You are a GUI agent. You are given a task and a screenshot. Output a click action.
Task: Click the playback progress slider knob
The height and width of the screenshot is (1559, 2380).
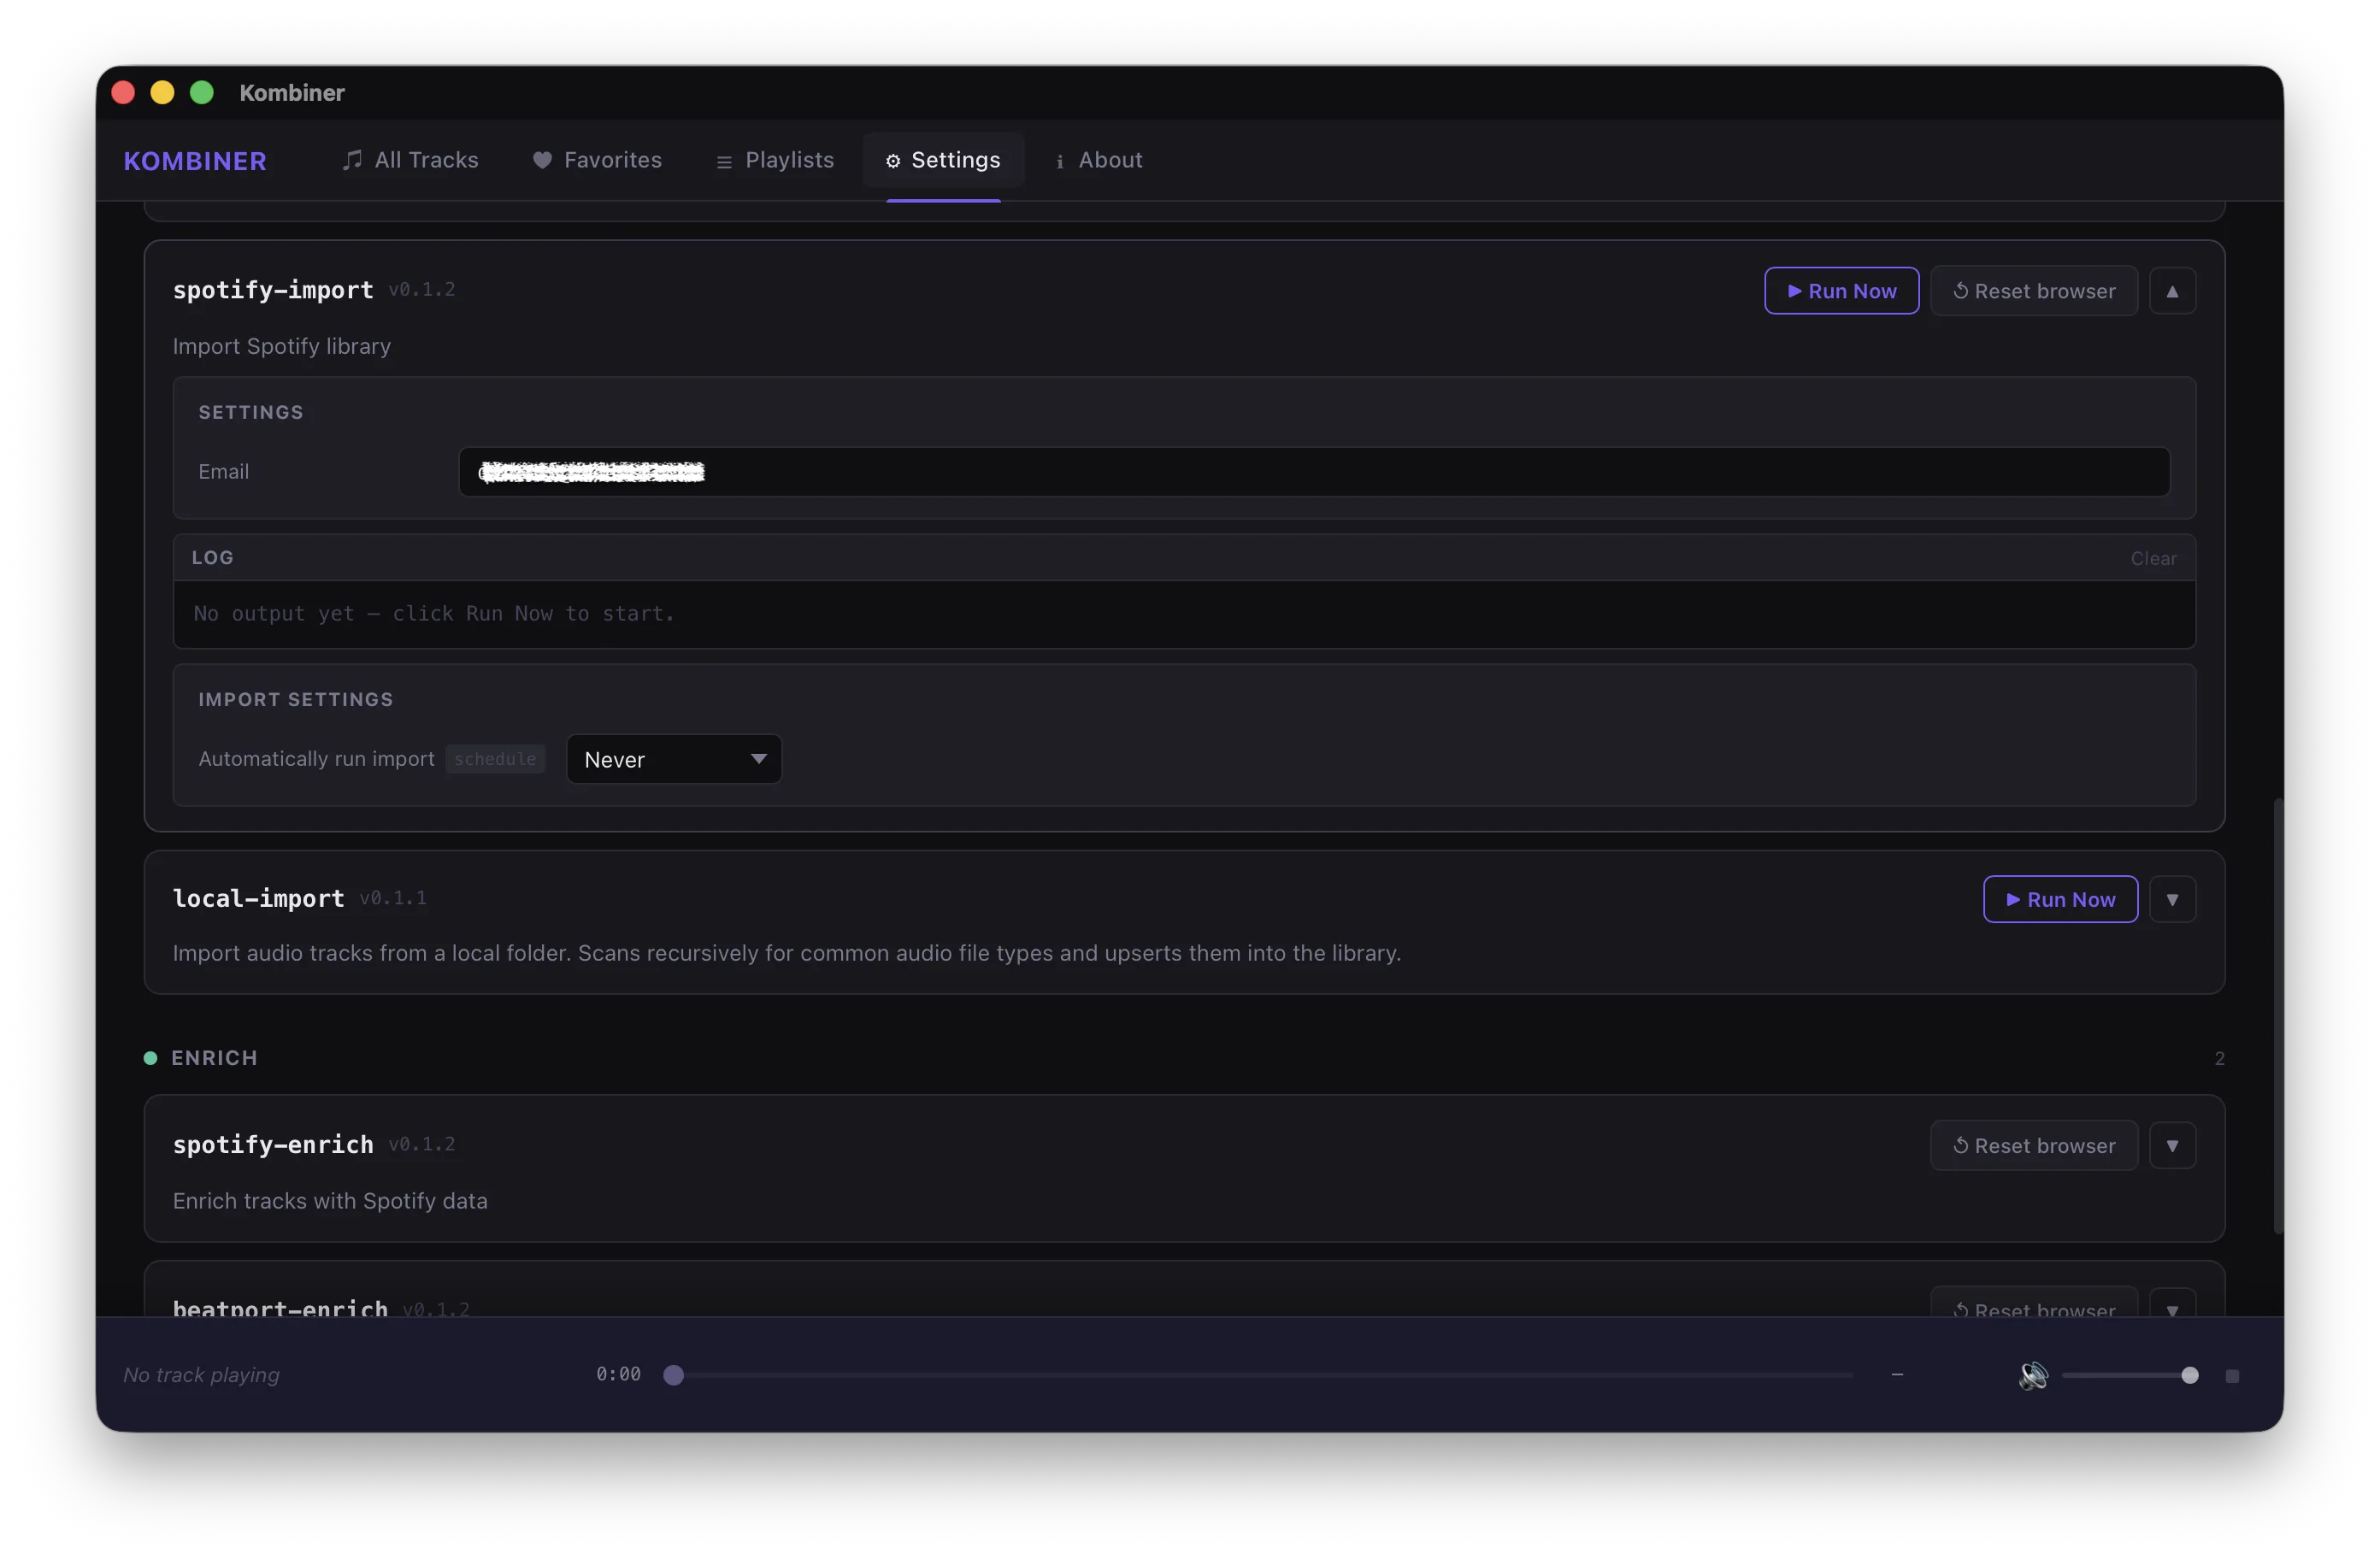[673, 1375]
